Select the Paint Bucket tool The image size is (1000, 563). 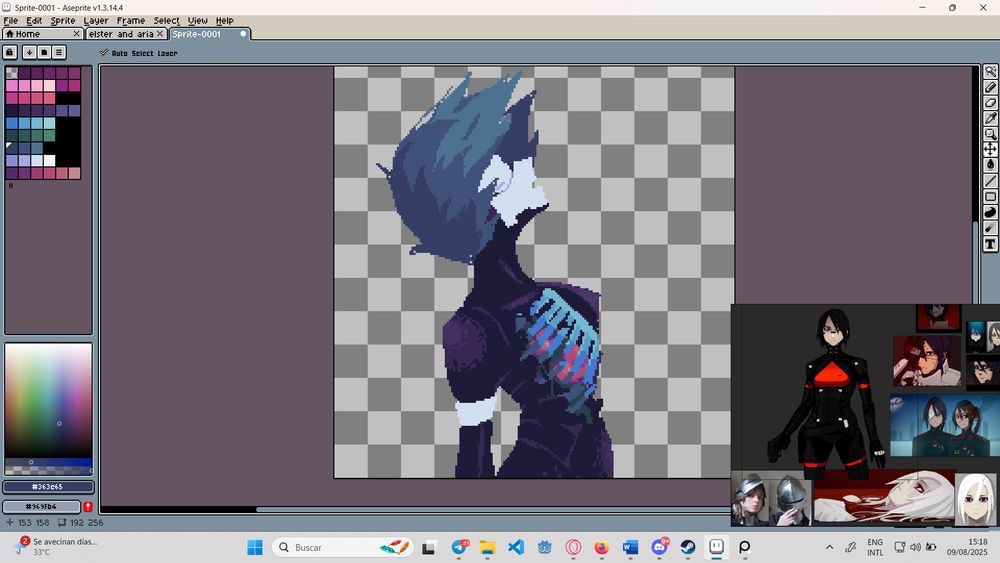click(990, 165)
